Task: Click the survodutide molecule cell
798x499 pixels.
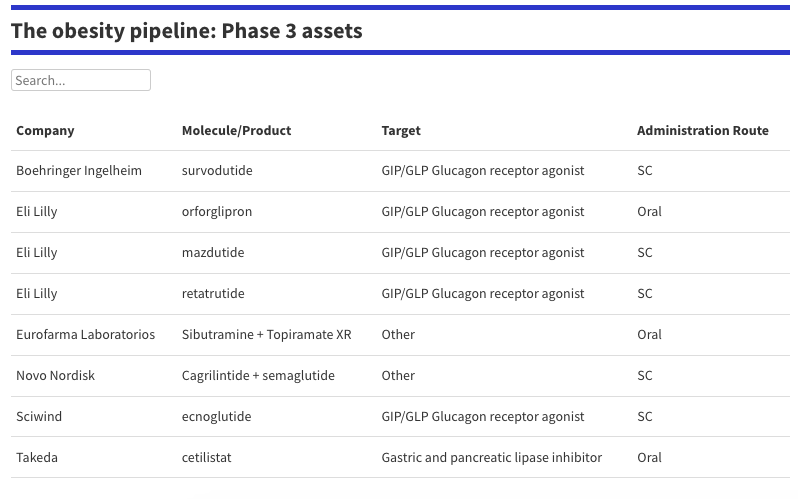Action: pos(217,171)
